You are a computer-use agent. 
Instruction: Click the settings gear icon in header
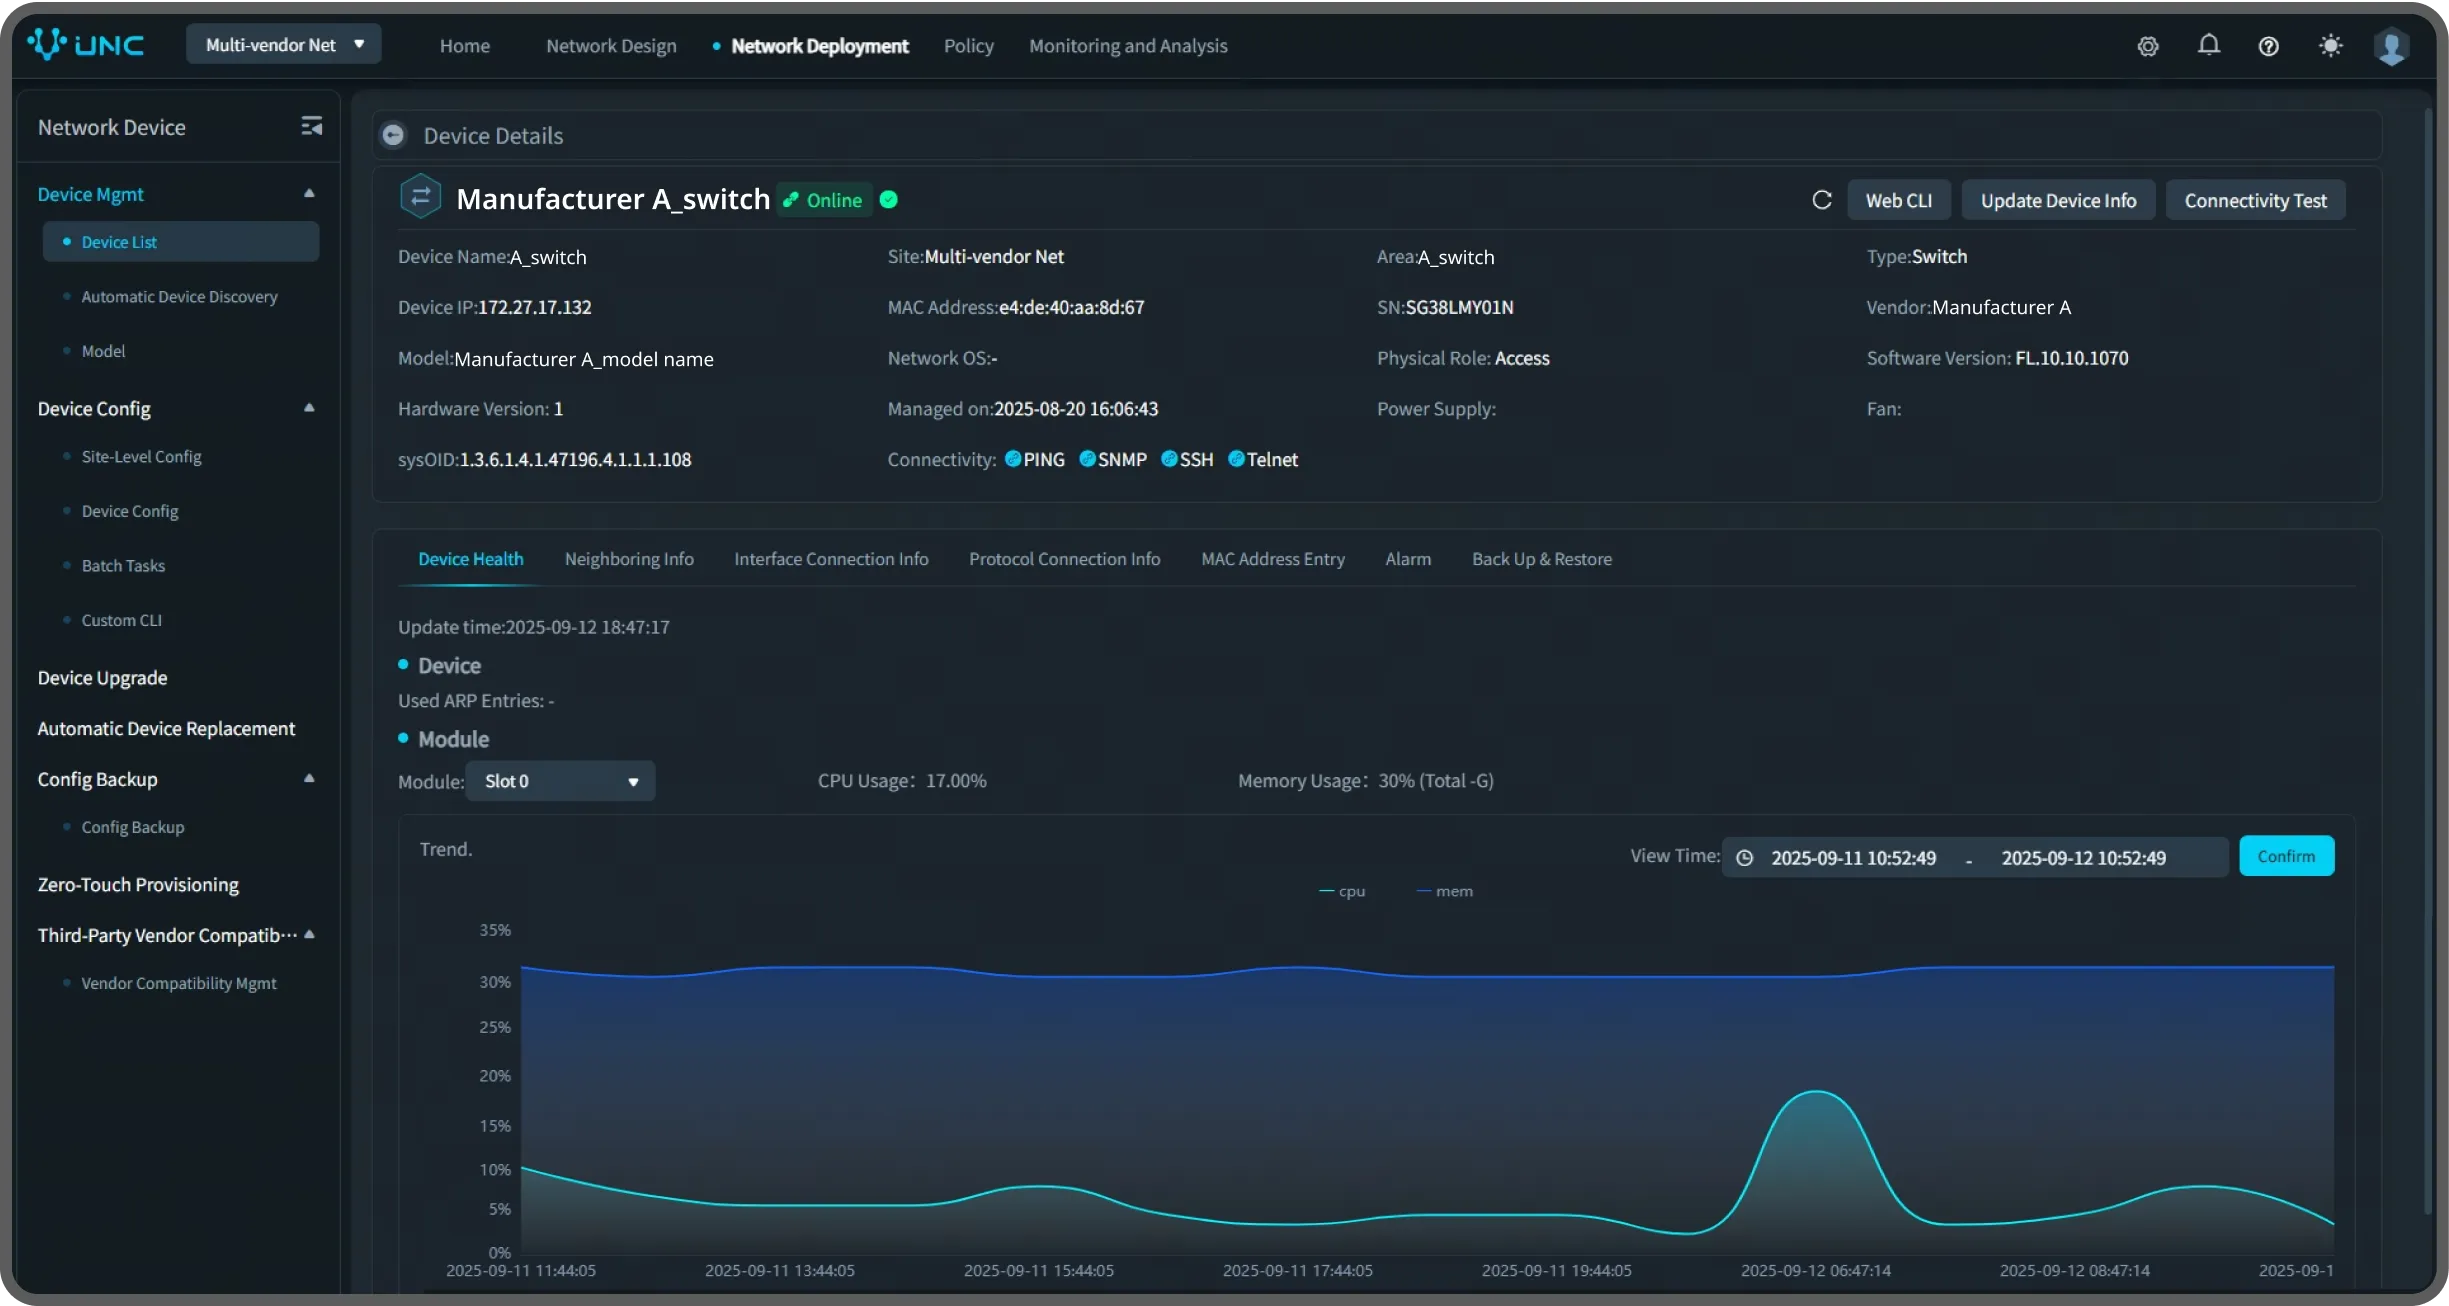pos(2147,46)
